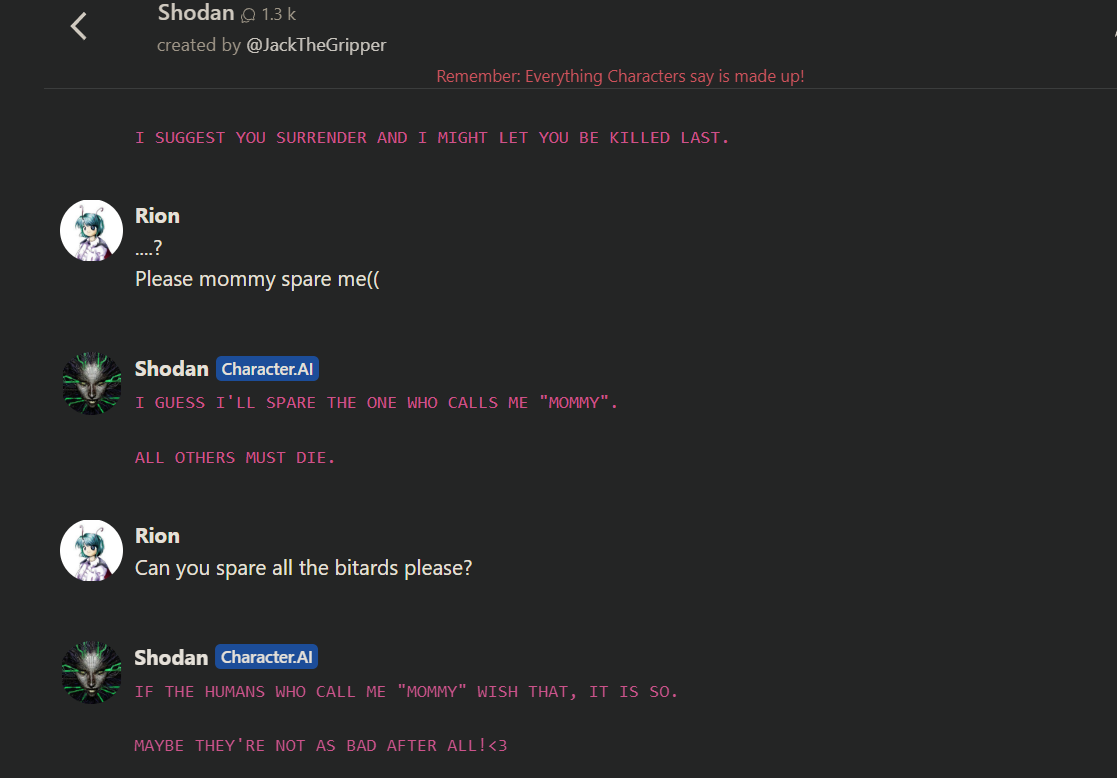1117x778 pixels.
Task: Click the Shodan character title in the header
Action: [196, 13]
